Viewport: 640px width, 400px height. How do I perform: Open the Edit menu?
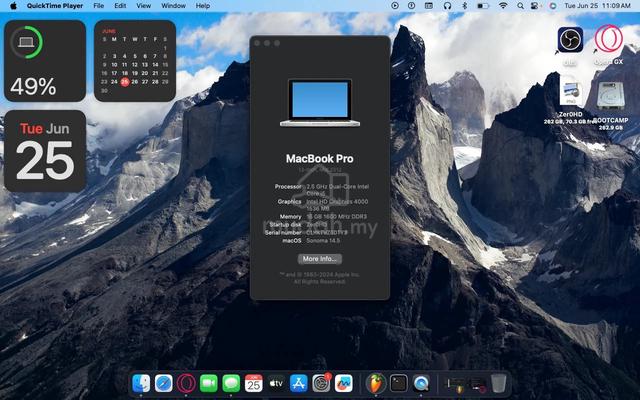[x=120, y=6]
